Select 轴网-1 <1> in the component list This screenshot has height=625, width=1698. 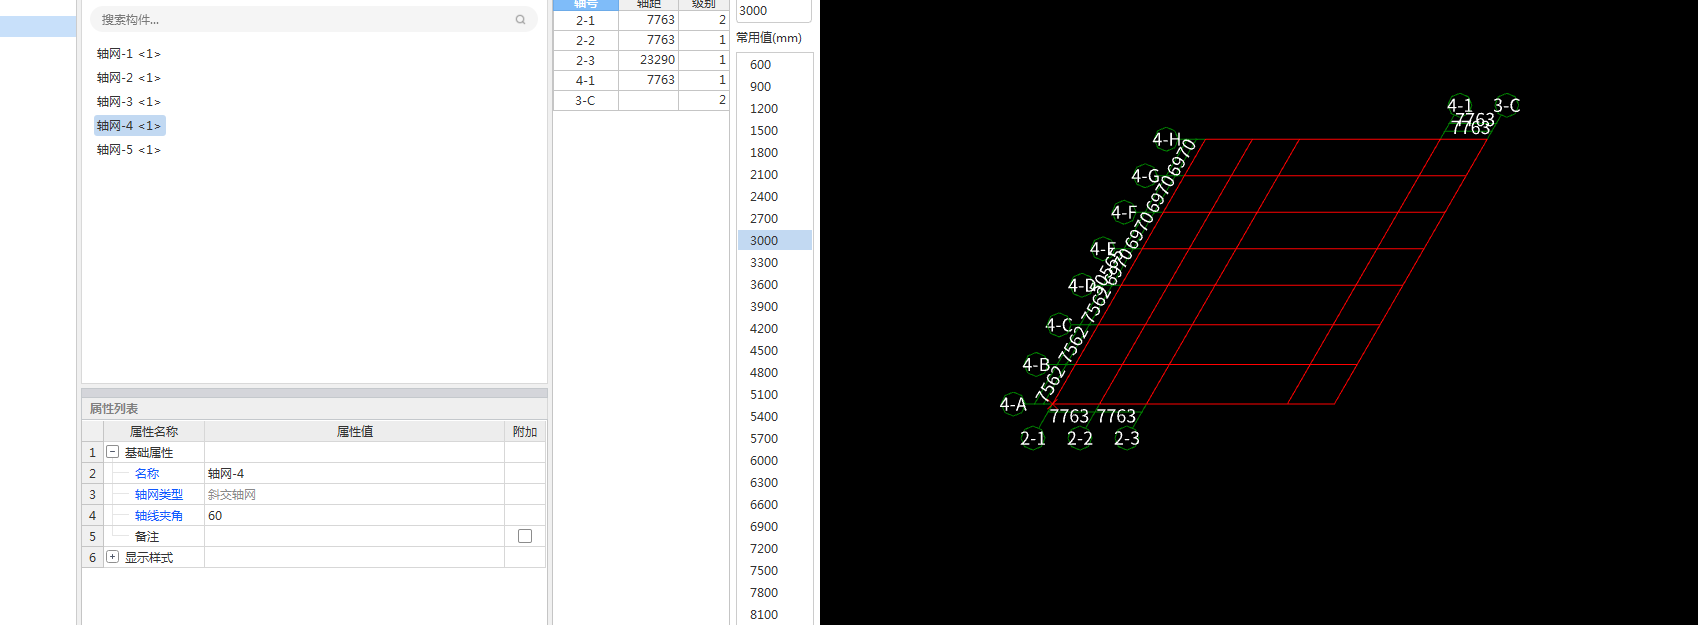tap(128, 54)
